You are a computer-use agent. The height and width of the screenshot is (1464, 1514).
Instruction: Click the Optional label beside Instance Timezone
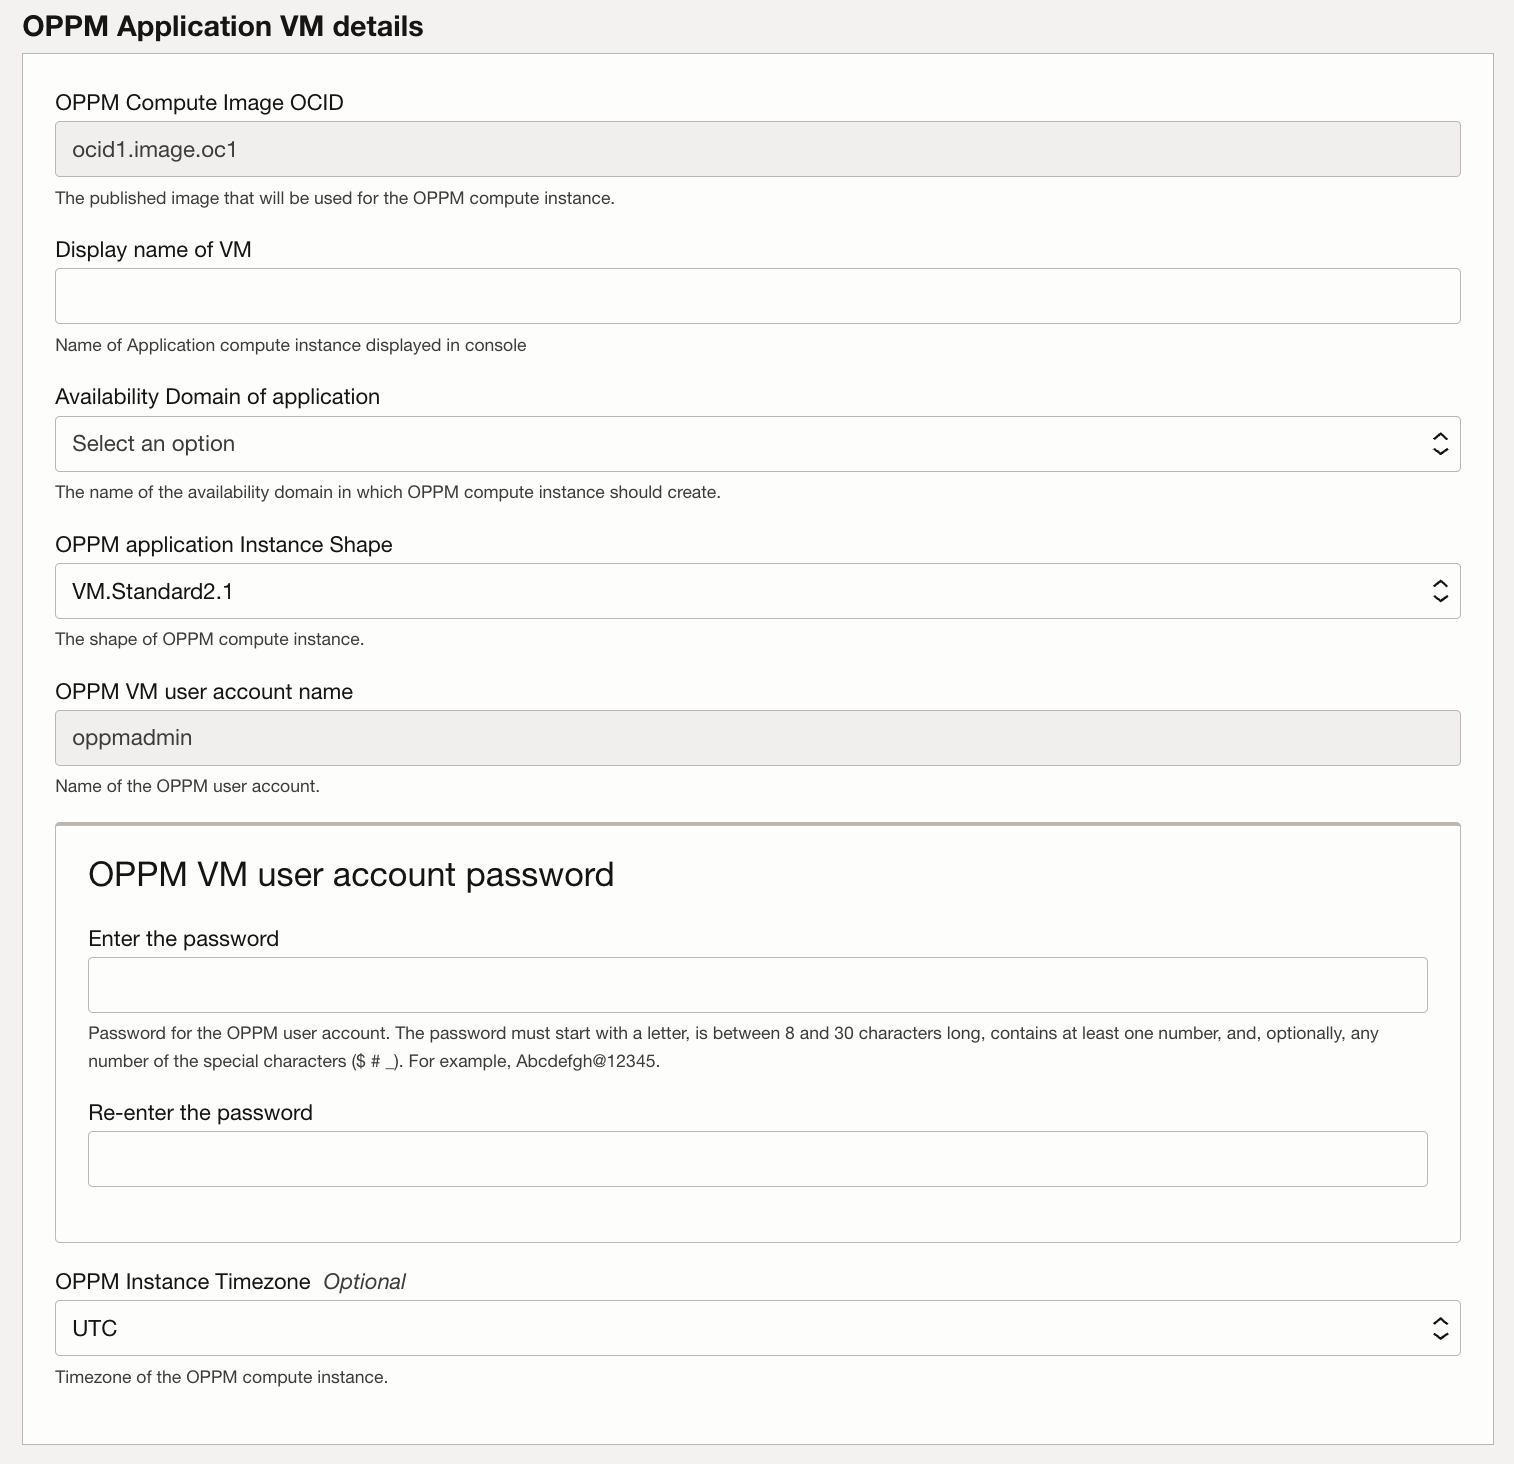[365, 1281]
